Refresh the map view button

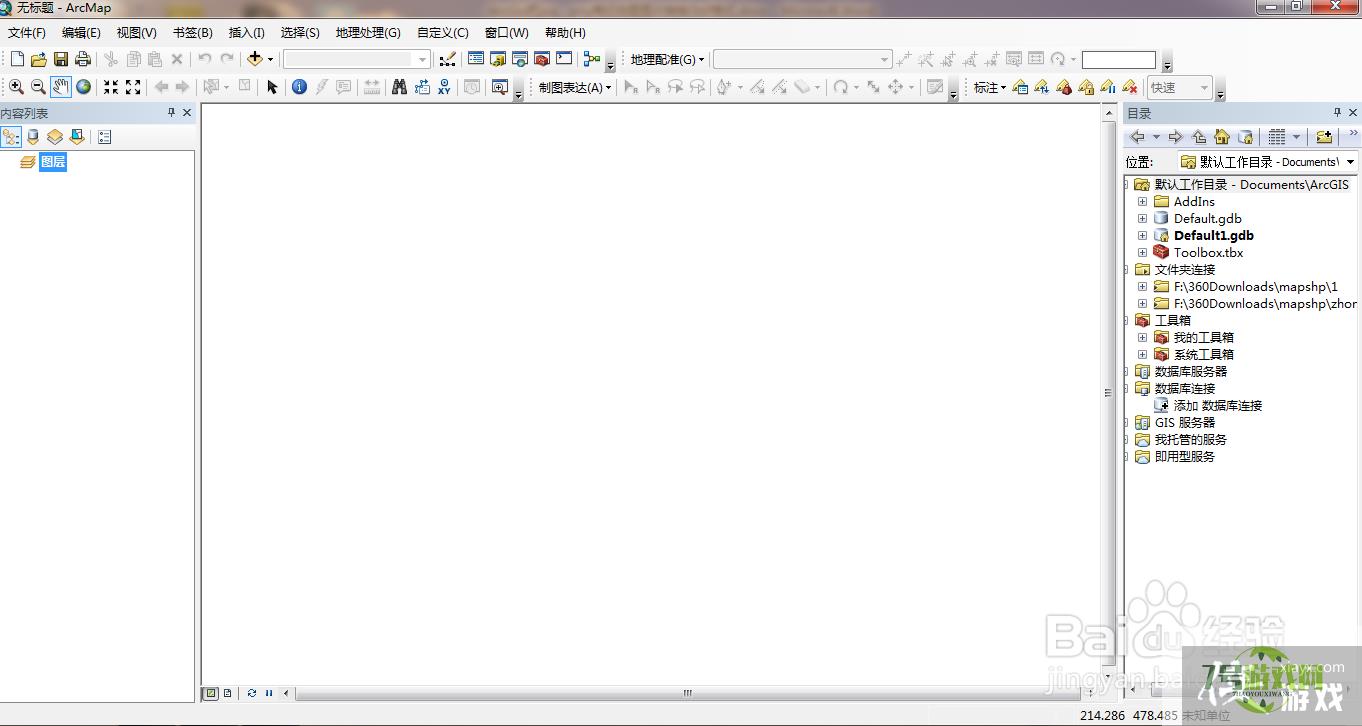pyautogui.click(x=252, y=693)
